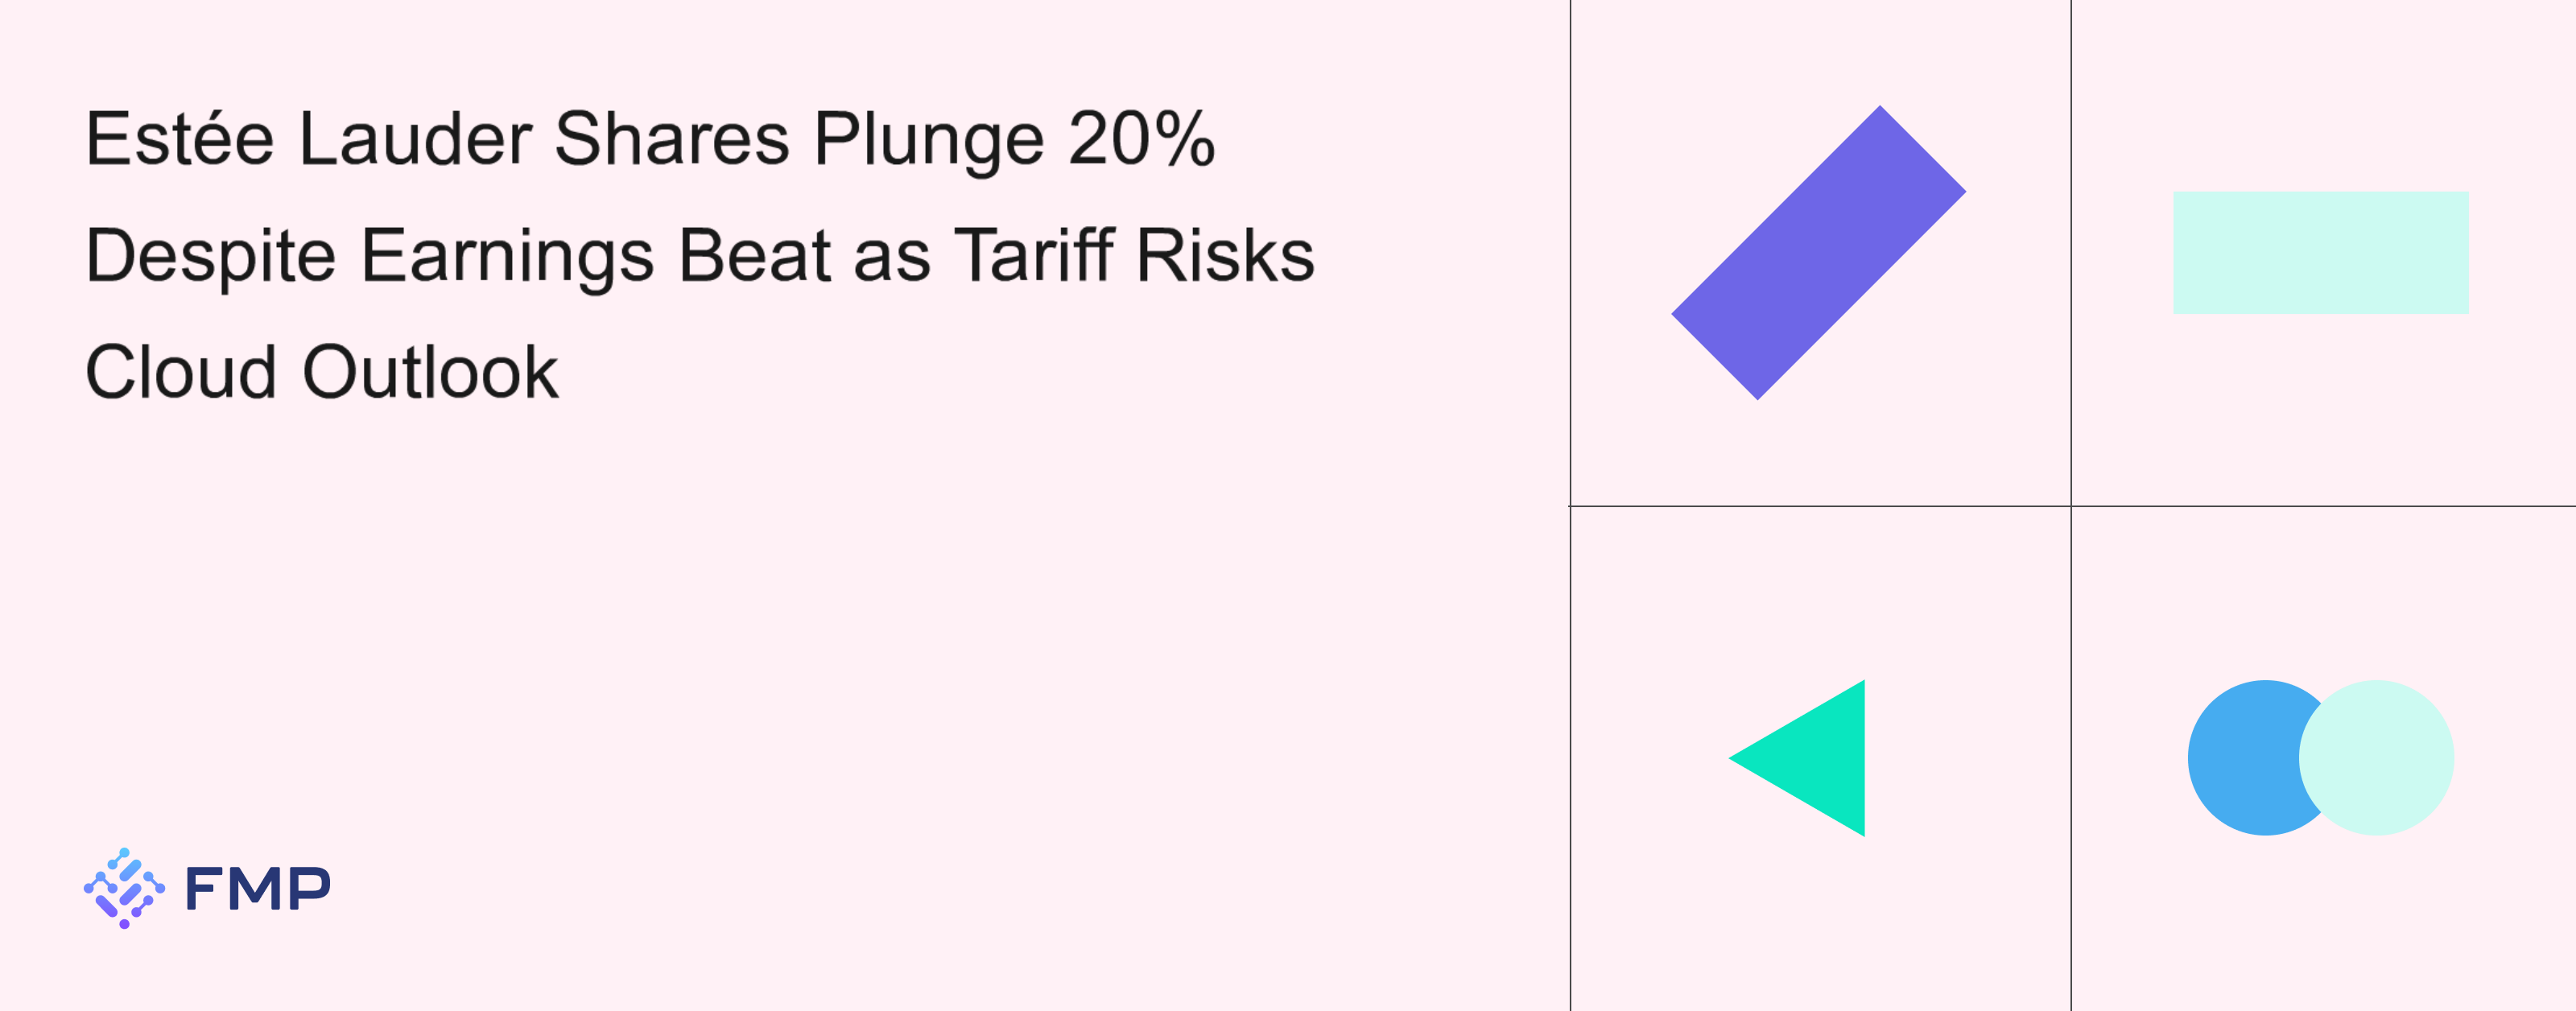
Task: Click the word "Earnings" in the headline
Action: (507, 257)
